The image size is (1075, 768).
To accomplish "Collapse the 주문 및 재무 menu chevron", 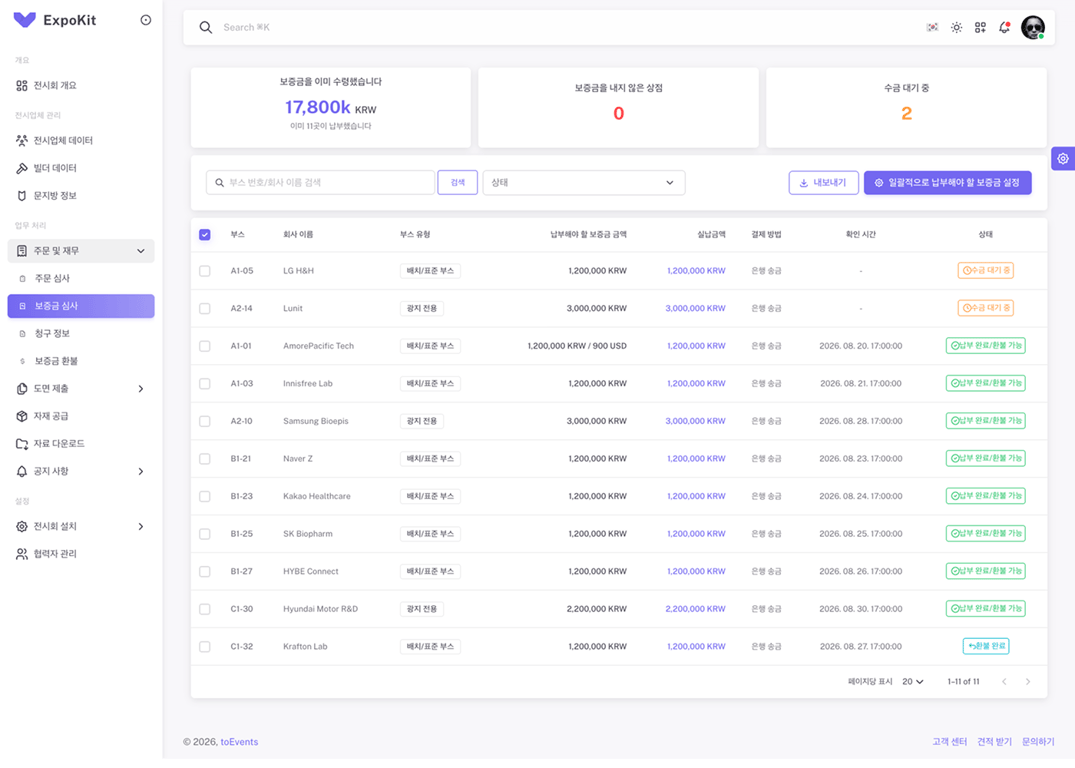I will click(141, 251).
